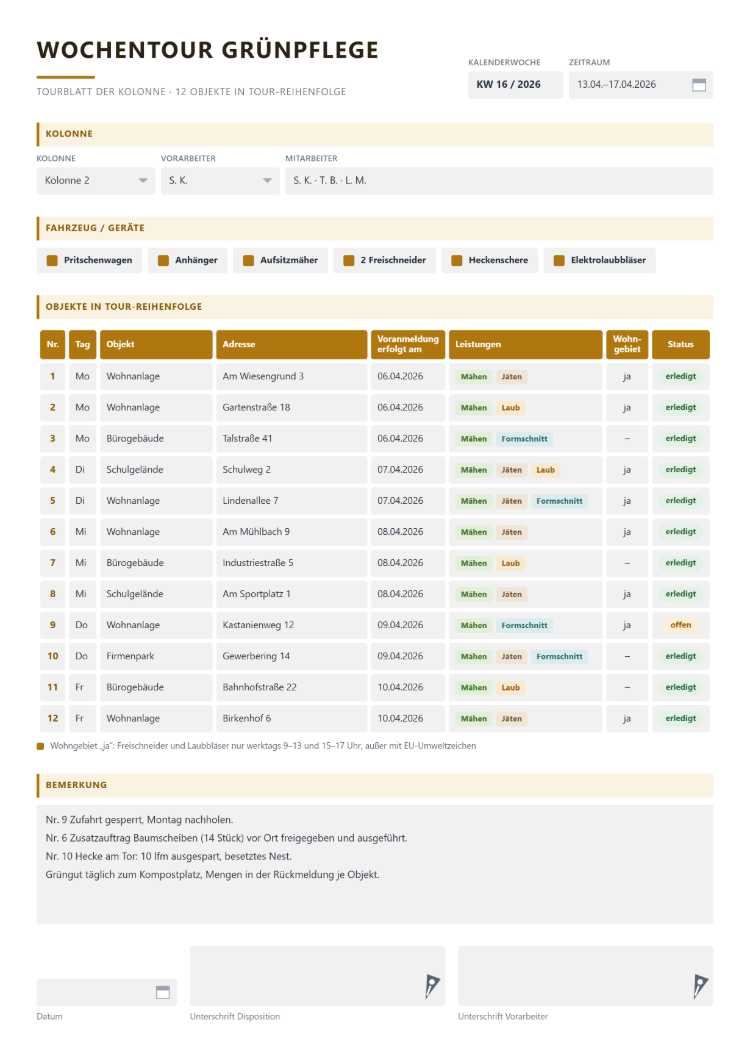Click the Tag column header
The height and width of the screenshot is (1060, 750).
[x=83, y=344]
